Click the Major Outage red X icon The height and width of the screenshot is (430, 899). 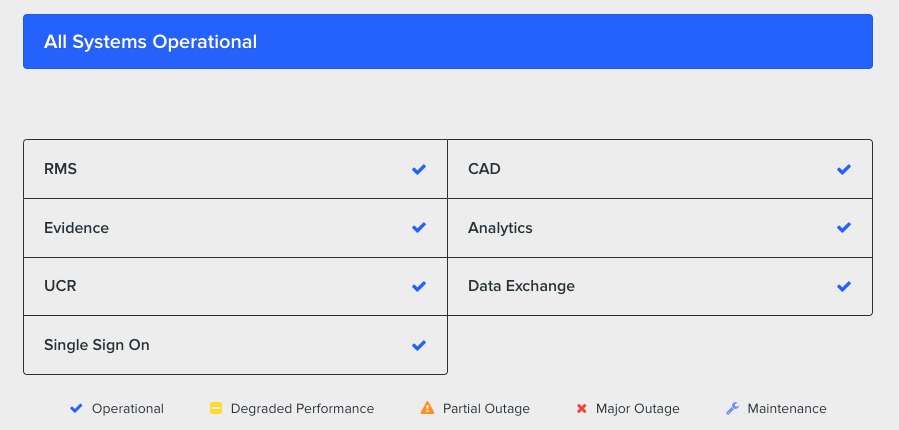(x=581, y=408)
